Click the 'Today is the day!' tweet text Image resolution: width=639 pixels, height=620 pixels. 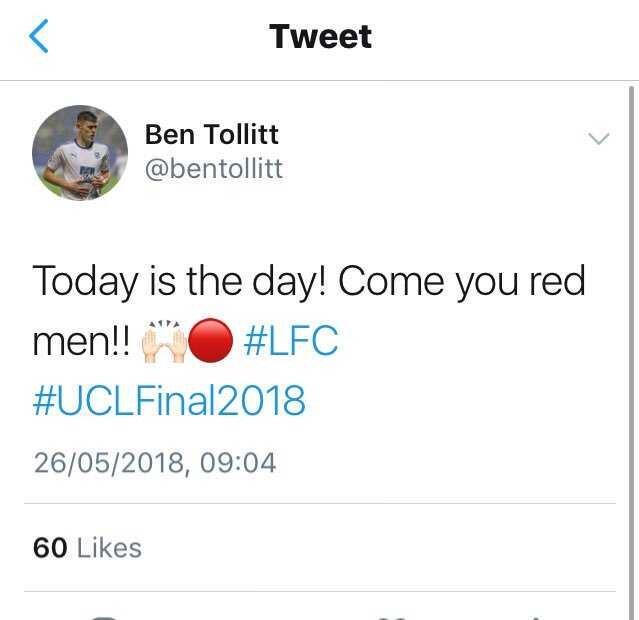click(x=180, y=283)
